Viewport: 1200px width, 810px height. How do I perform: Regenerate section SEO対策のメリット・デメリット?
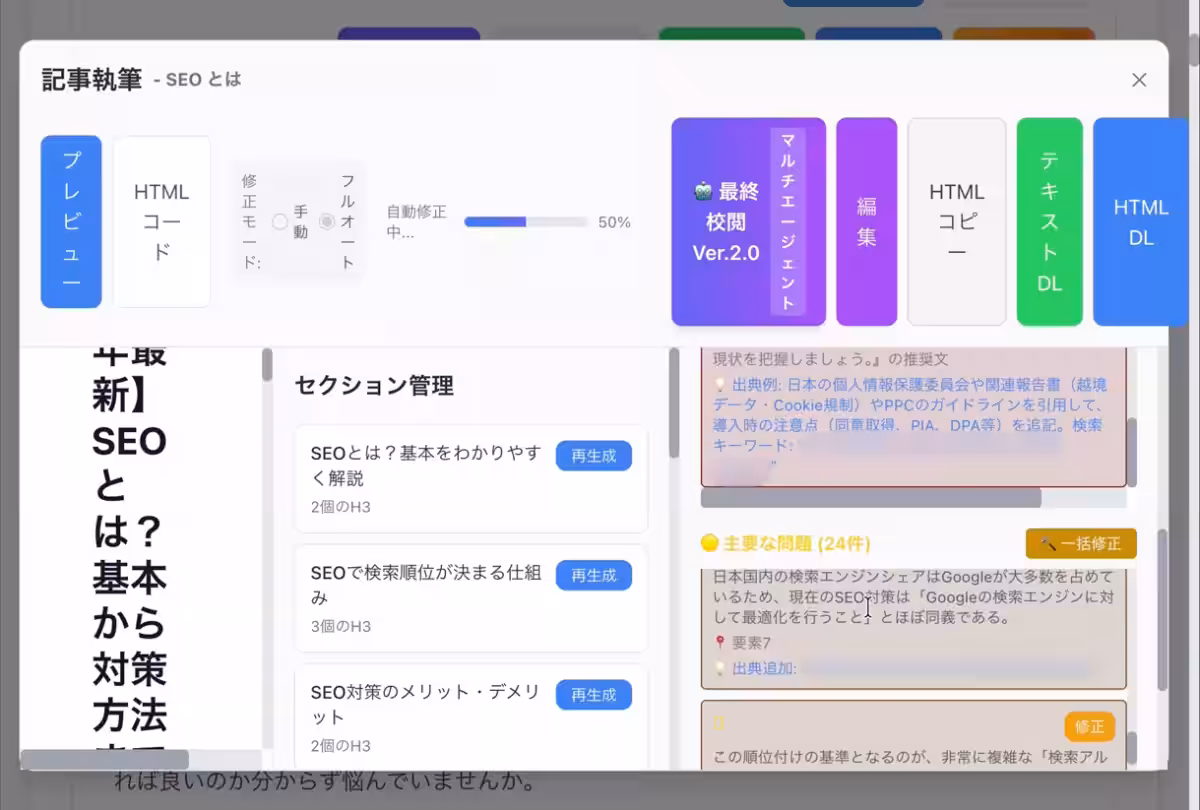coord(594,694)
